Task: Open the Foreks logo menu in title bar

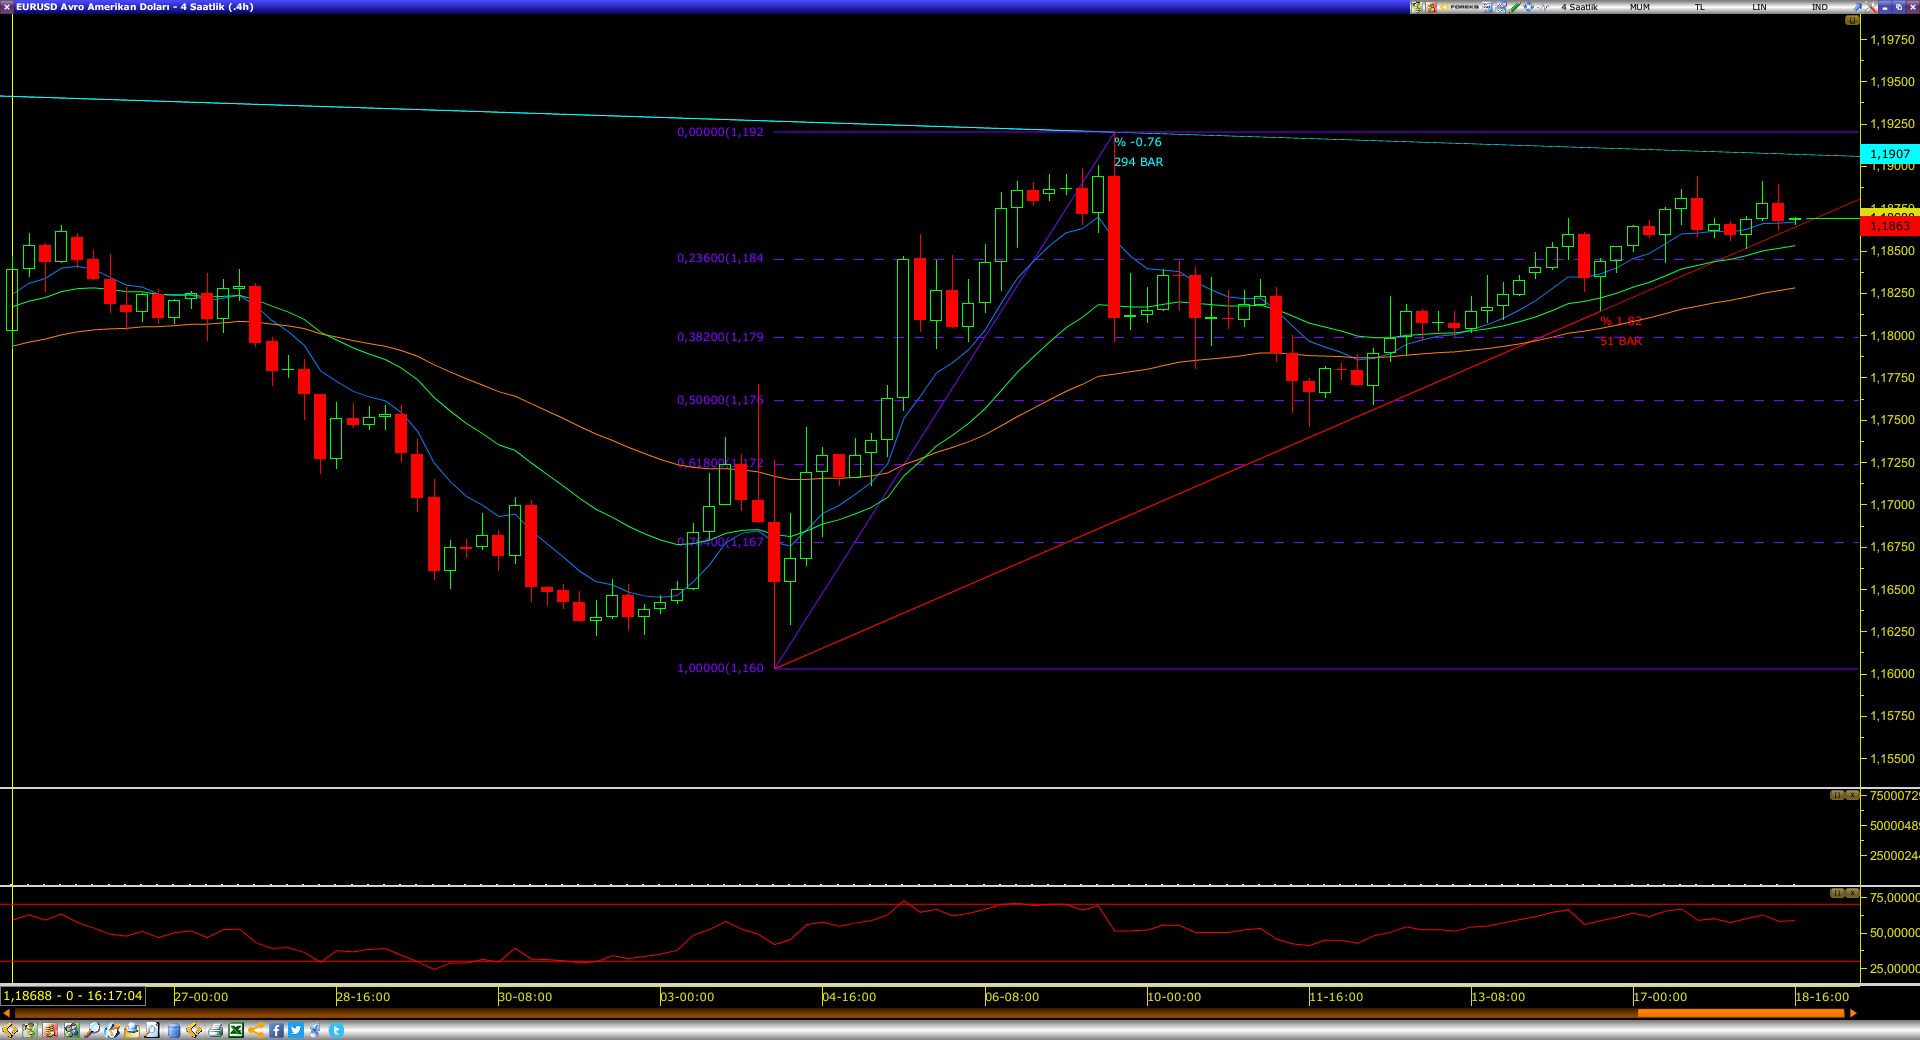Action: click(x=1460, y=7)
